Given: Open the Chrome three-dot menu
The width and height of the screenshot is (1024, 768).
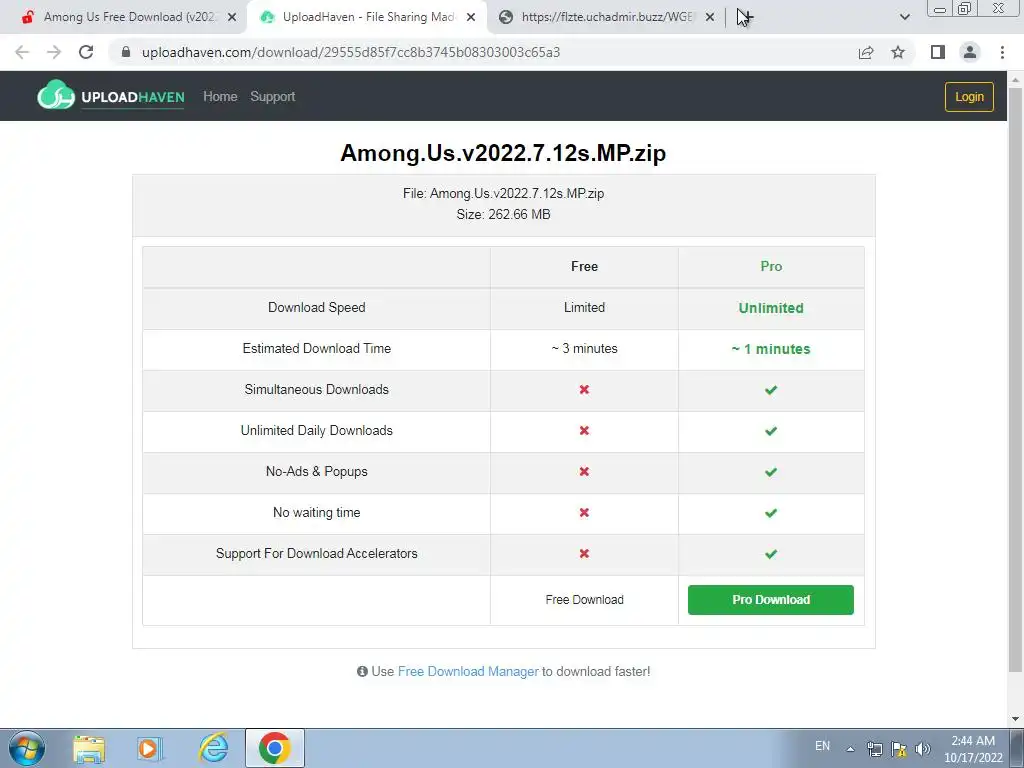Looking at the screenshot, I should pos(1002,52).
